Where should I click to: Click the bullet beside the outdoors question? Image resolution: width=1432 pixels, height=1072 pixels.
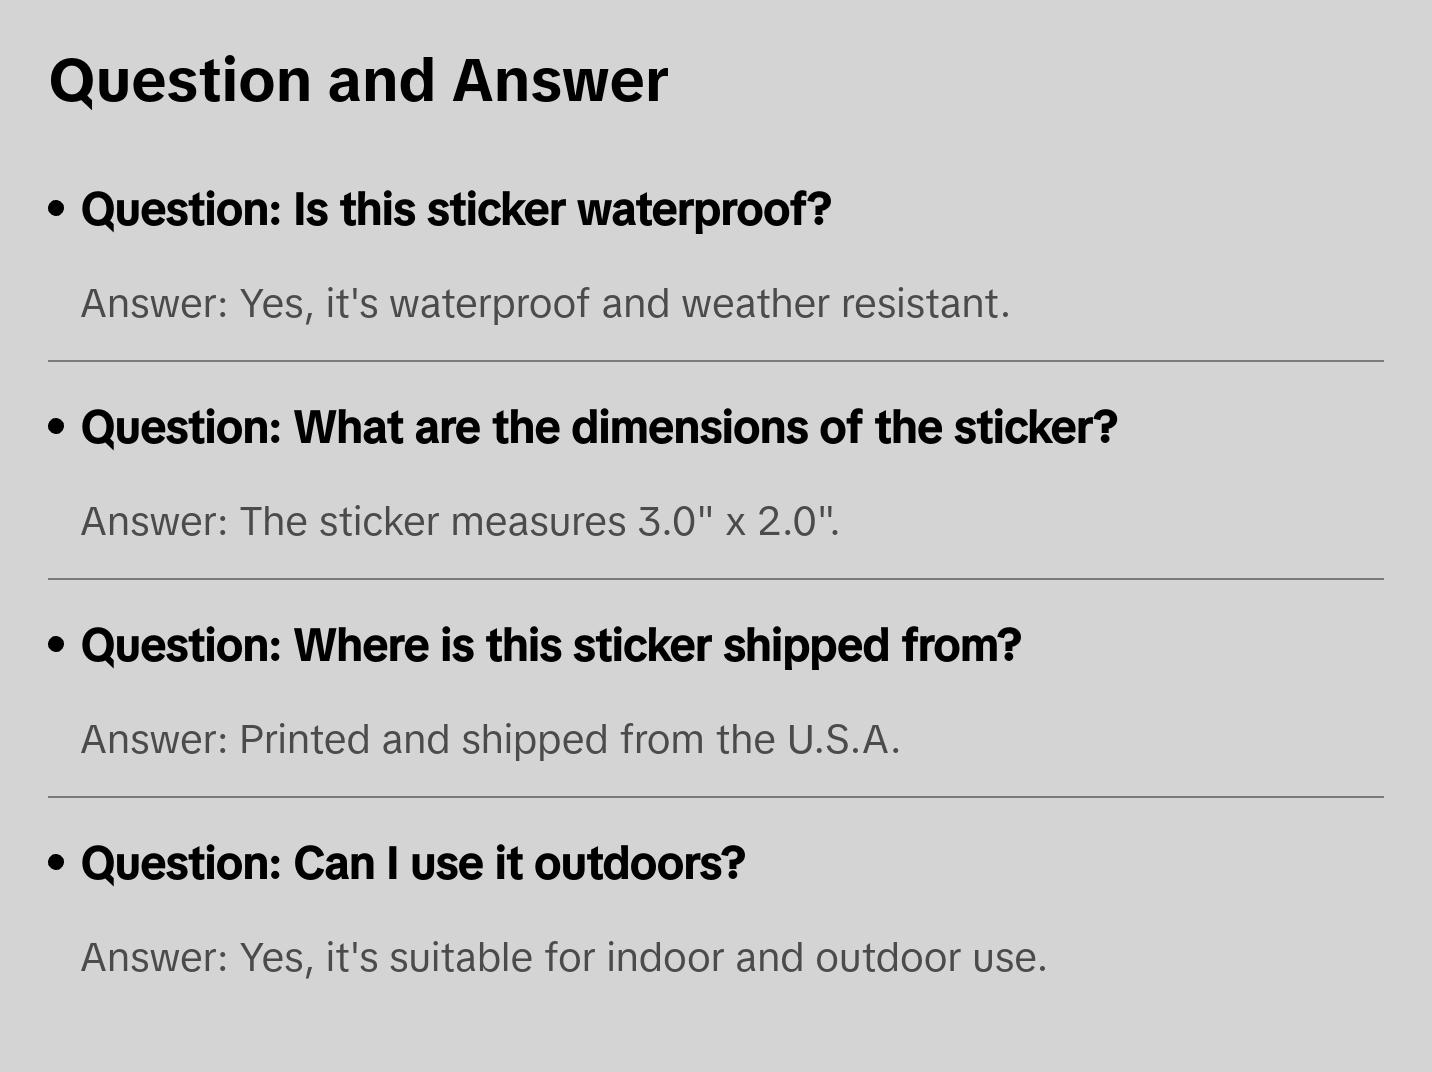[x=57, y=864]
